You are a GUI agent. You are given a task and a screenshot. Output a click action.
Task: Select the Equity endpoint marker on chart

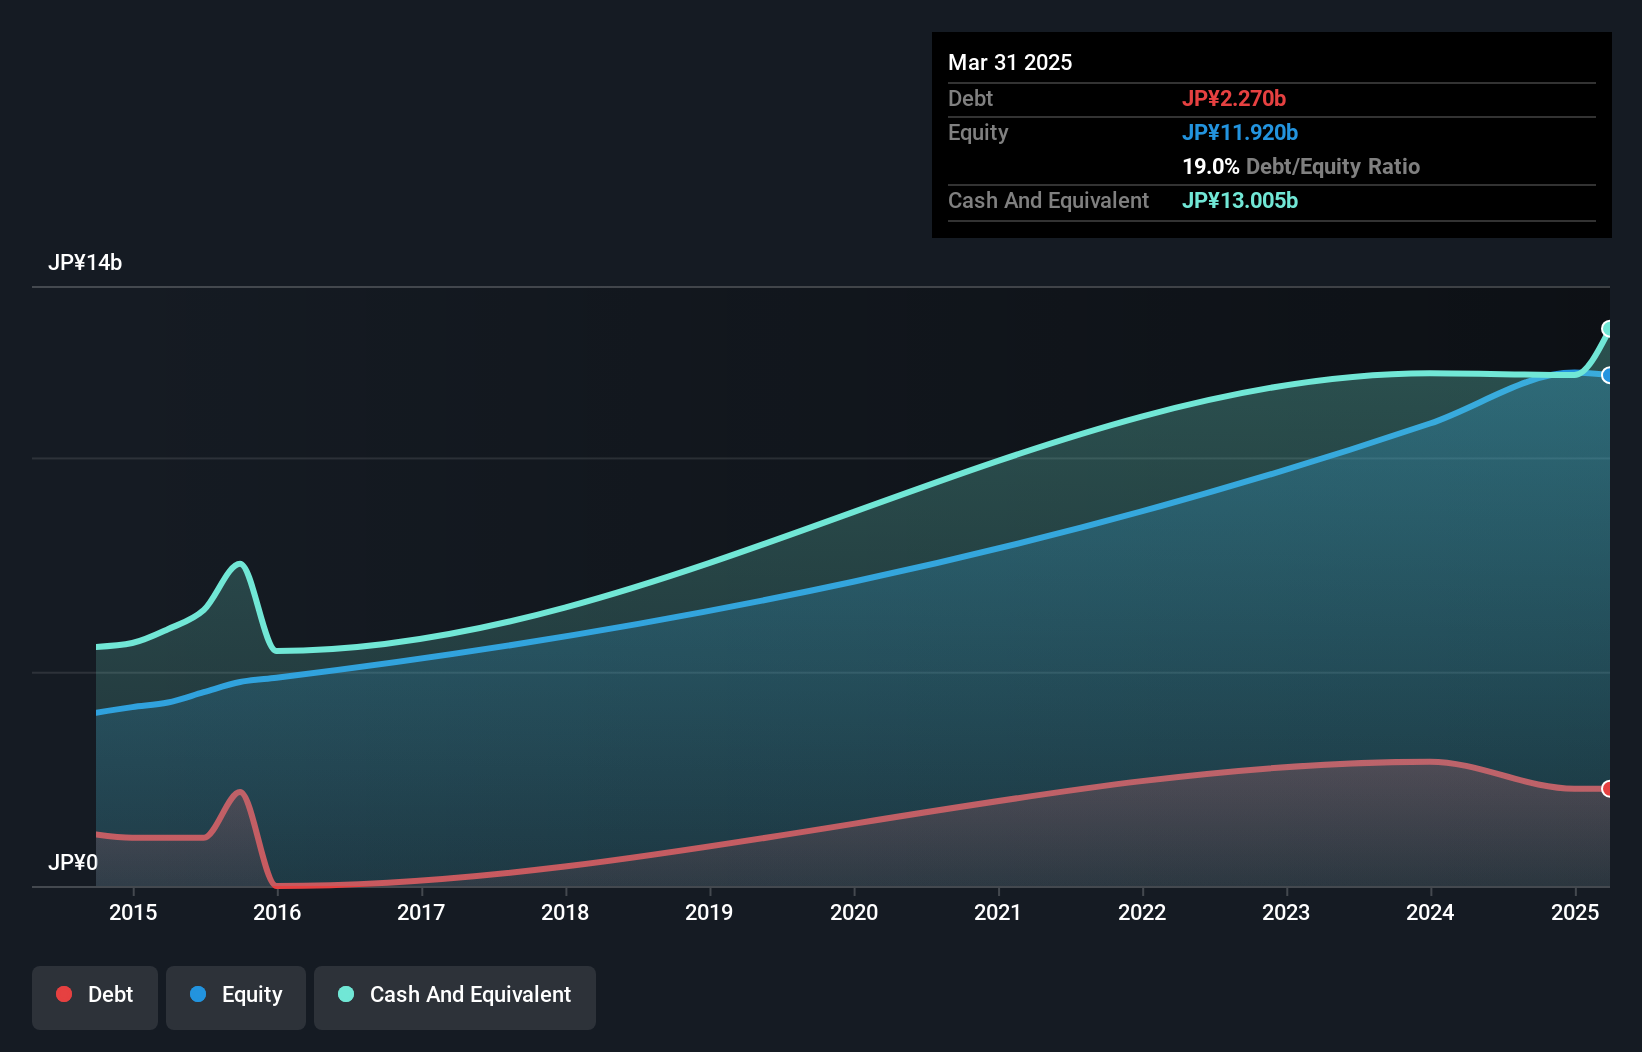click(1608, 376)
